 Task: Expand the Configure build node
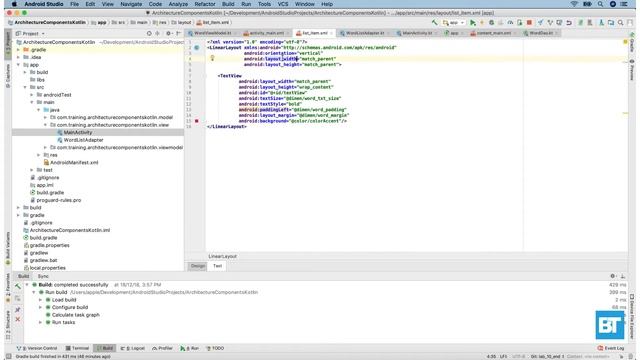tap(40, 307)
